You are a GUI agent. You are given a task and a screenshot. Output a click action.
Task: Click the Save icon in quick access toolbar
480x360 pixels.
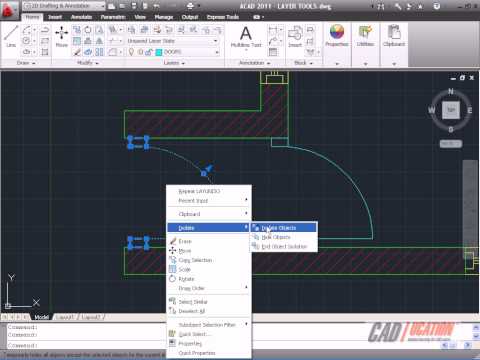134,6
